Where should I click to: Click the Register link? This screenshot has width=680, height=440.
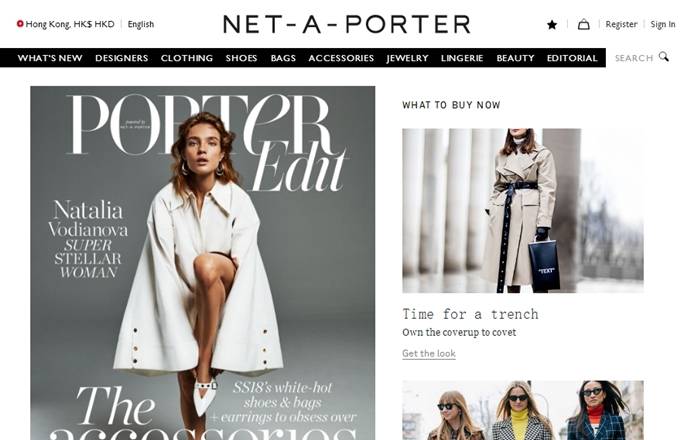point(621,24)
